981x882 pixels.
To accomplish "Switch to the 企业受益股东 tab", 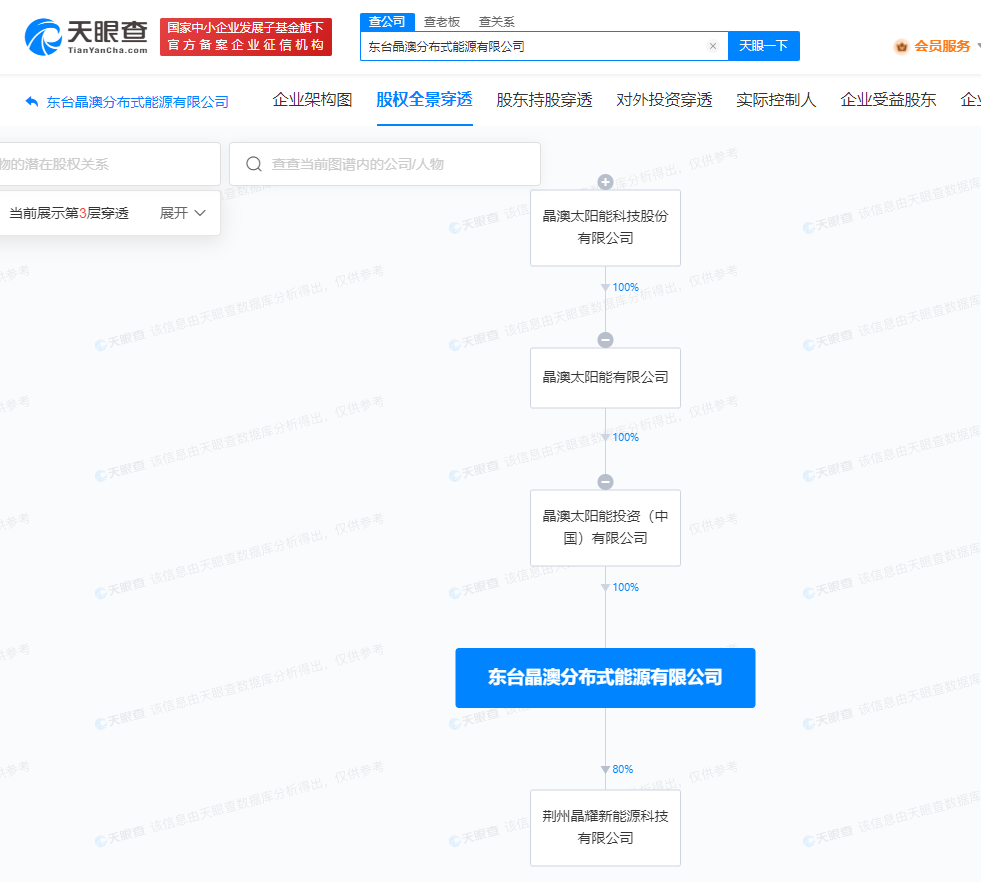I will [888, 100].
